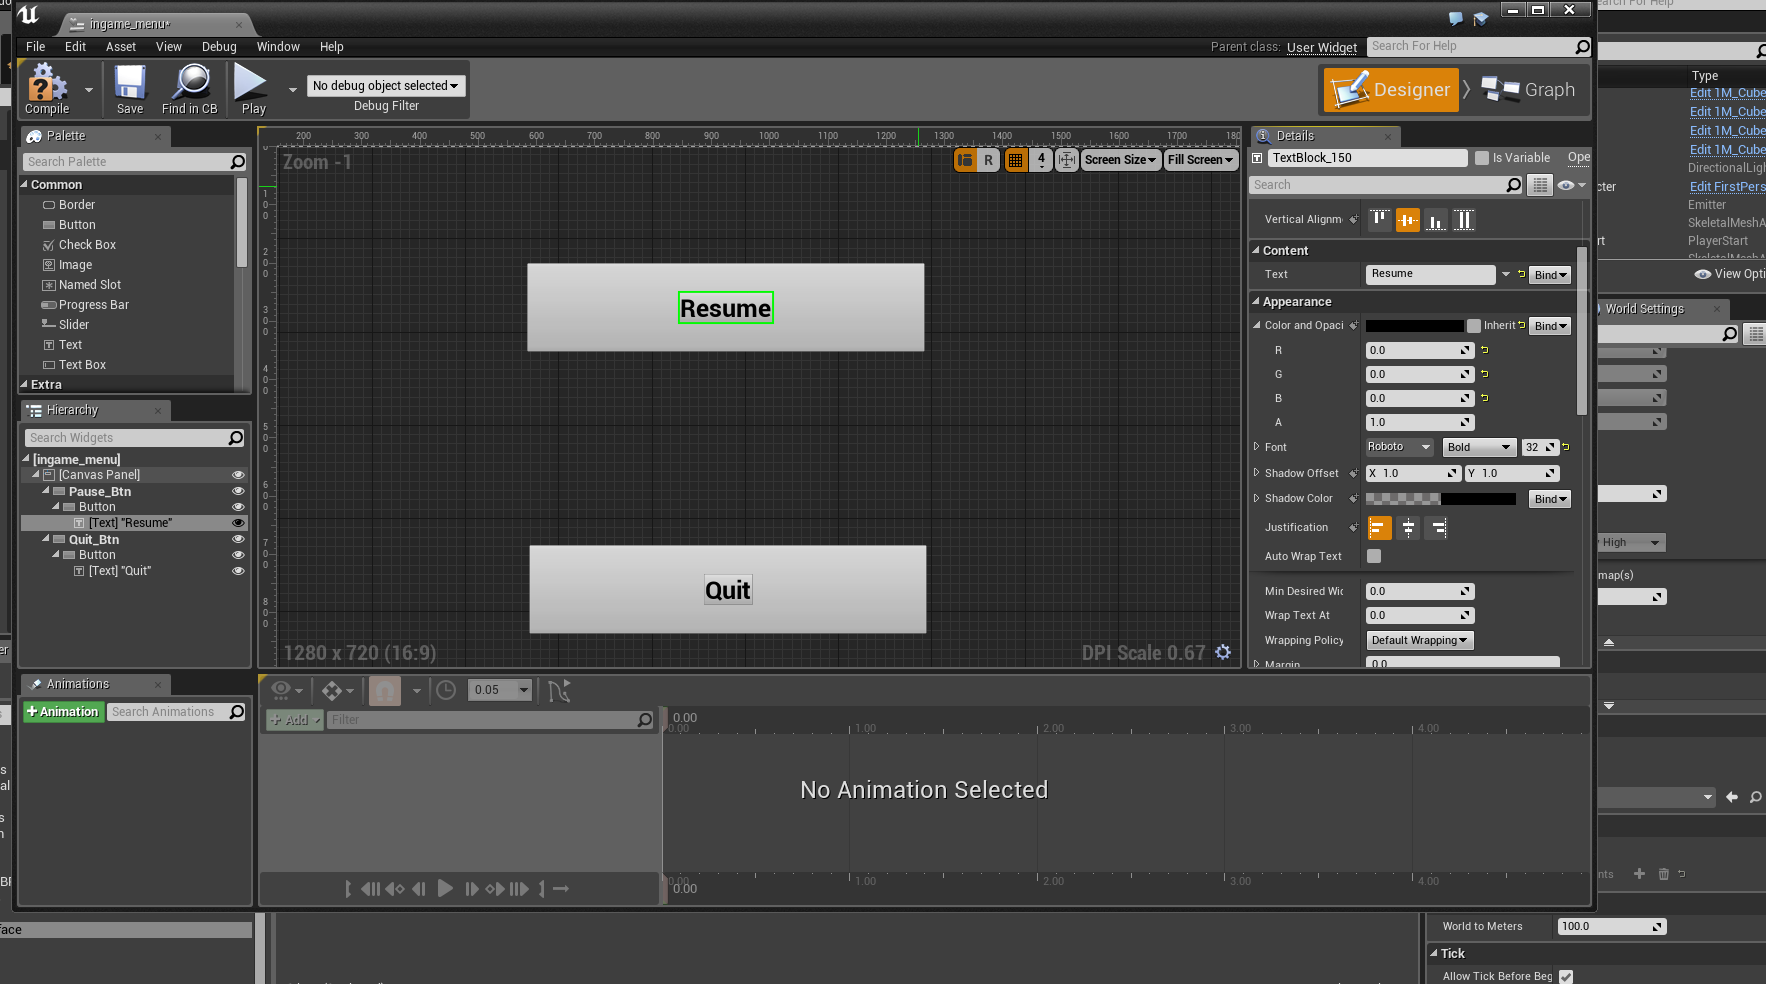Open the Window menu
The height and width of the screenshot is (984, 1766).
tap(278, 47)
